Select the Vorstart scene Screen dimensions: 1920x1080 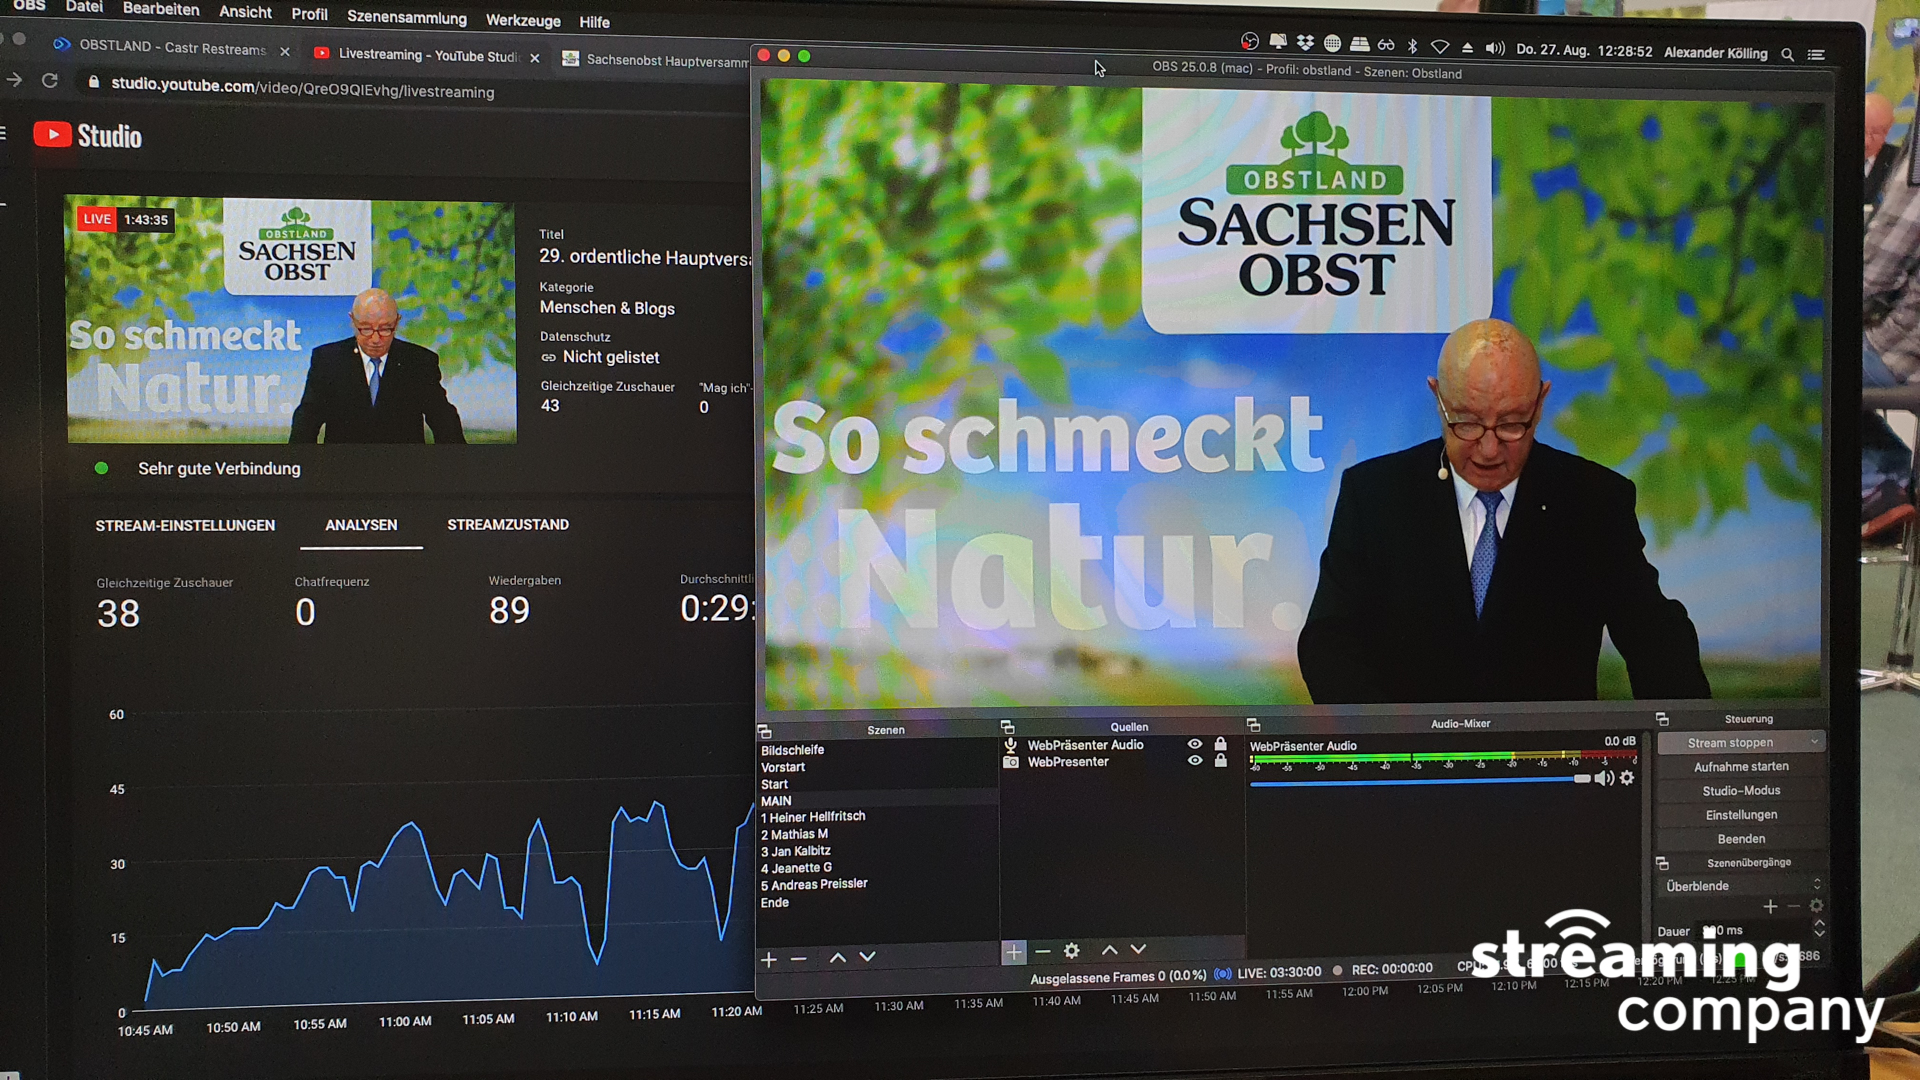(x=783, y=768)
